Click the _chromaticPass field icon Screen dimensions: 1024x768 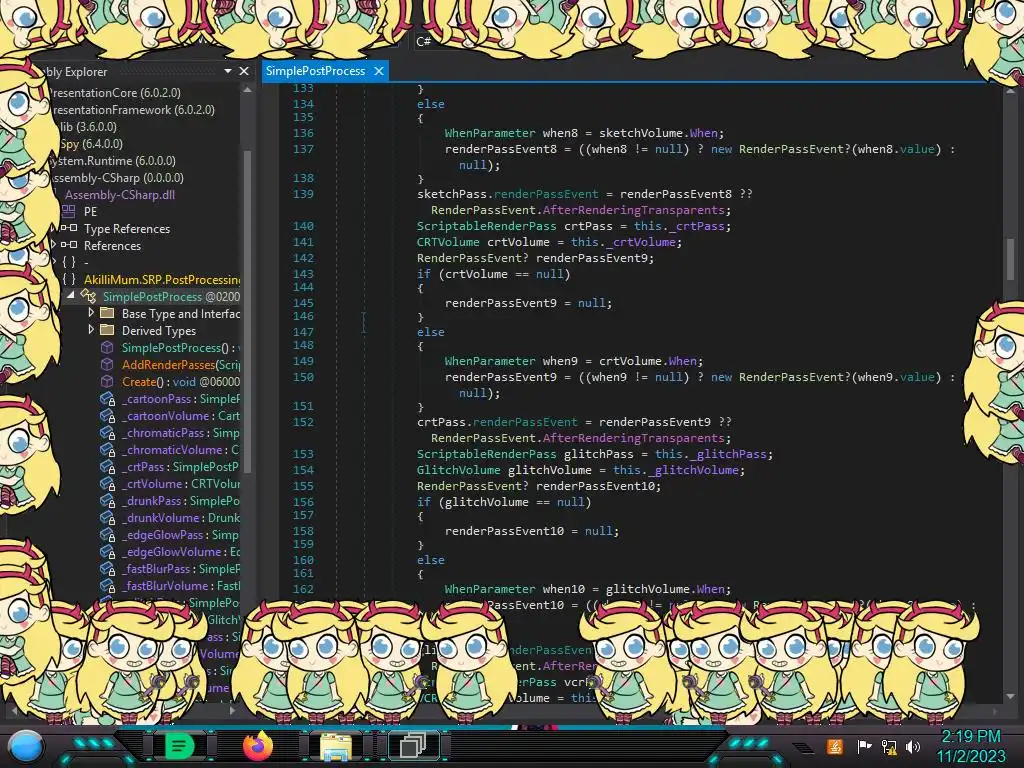(107, 432)
